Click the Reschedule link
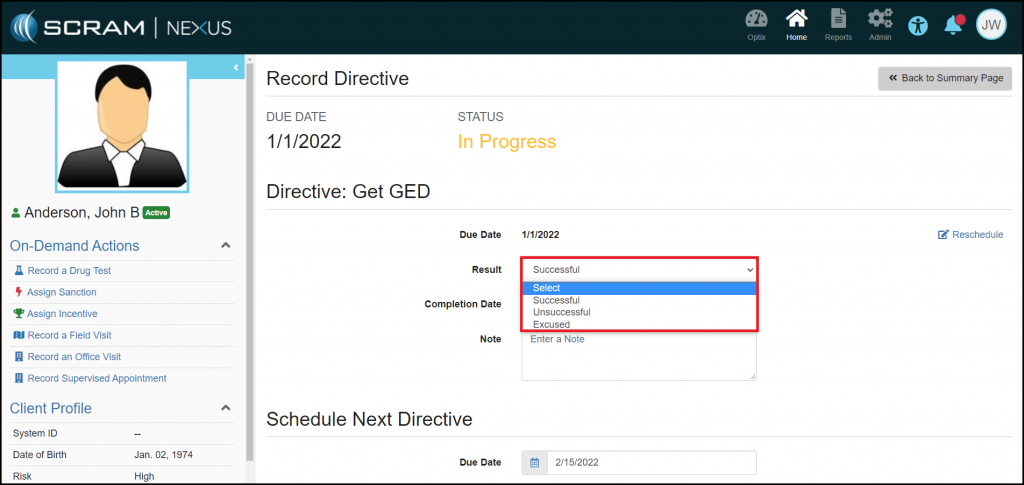 coord(970,235)
